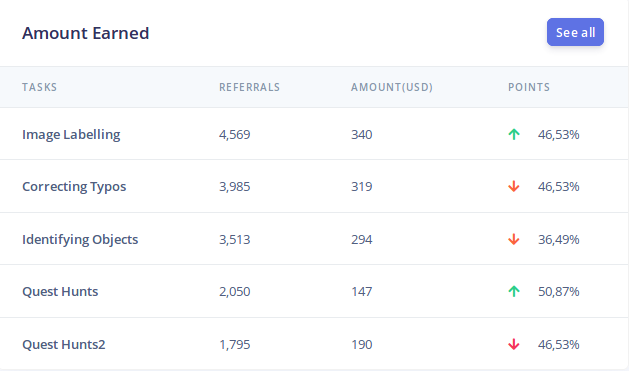Open the Identifying Objects task
The image size is (629, 371).
[80, 239]
